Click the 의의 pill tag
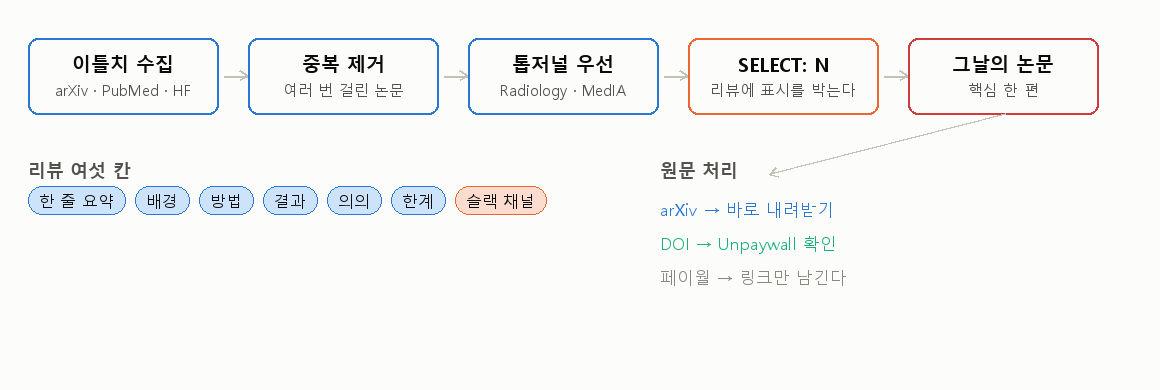 pyautogui.click(x=354, y=201)
